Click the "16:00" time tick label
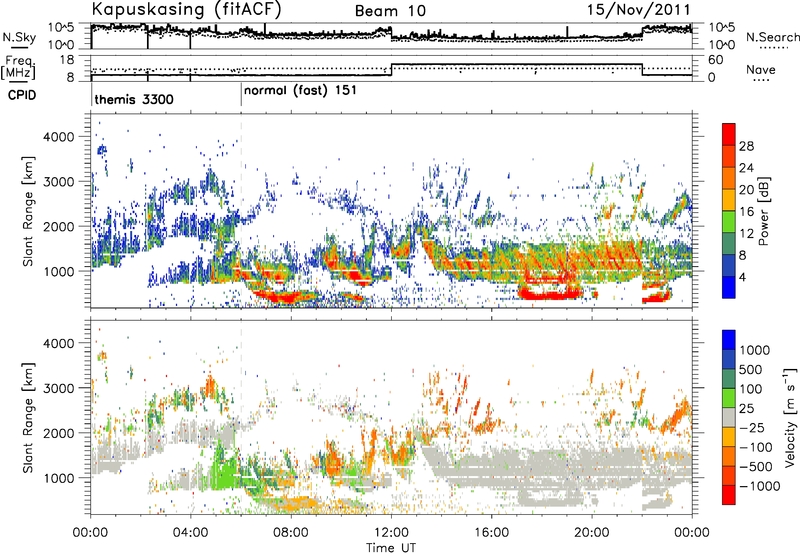Screen dimensions: 800x554 pos(491,533)
